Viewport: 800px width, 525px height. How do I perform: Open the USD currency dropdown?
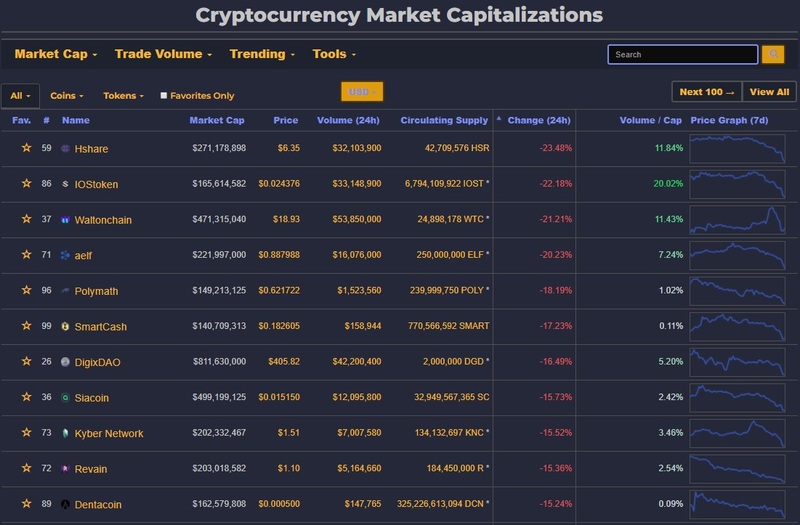(x=362, y=92)
